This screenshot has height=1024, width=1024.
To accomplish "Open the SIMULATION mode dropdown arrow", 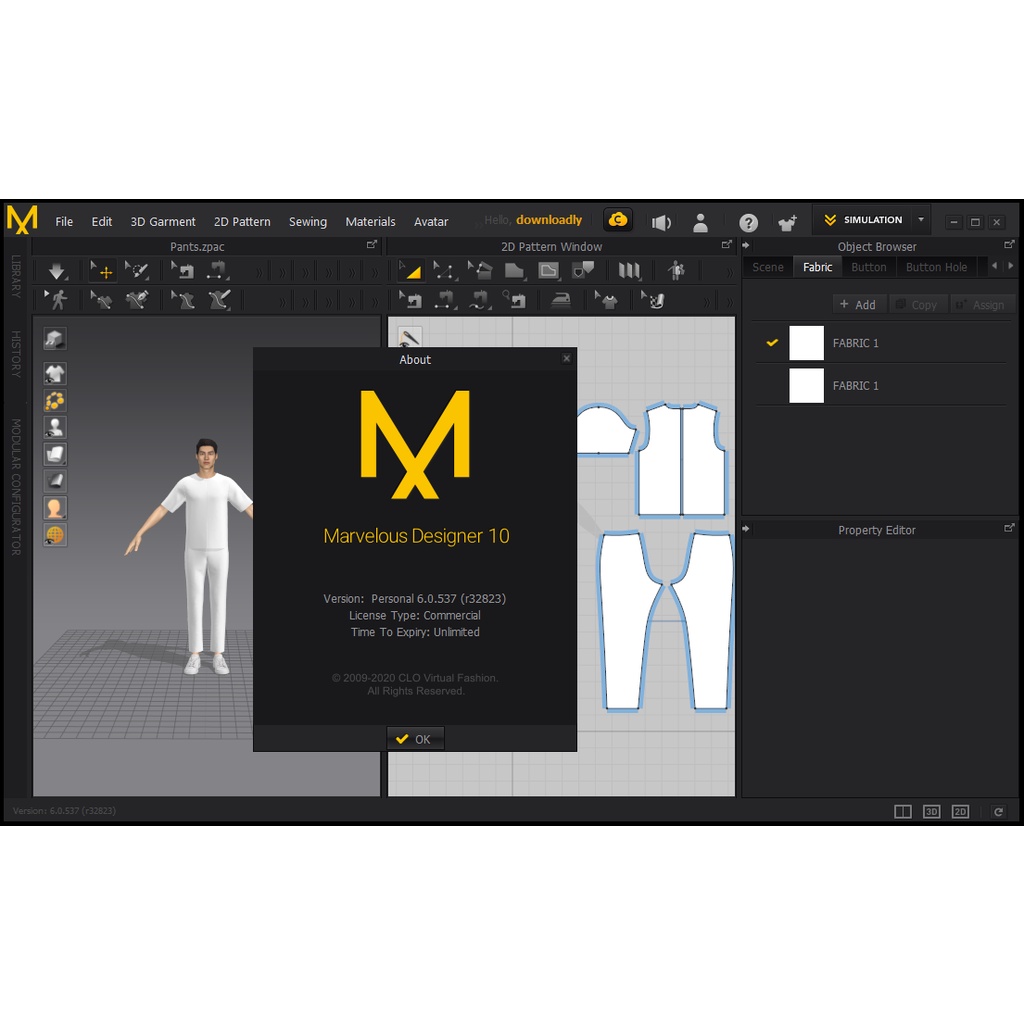I will [921, 219].
